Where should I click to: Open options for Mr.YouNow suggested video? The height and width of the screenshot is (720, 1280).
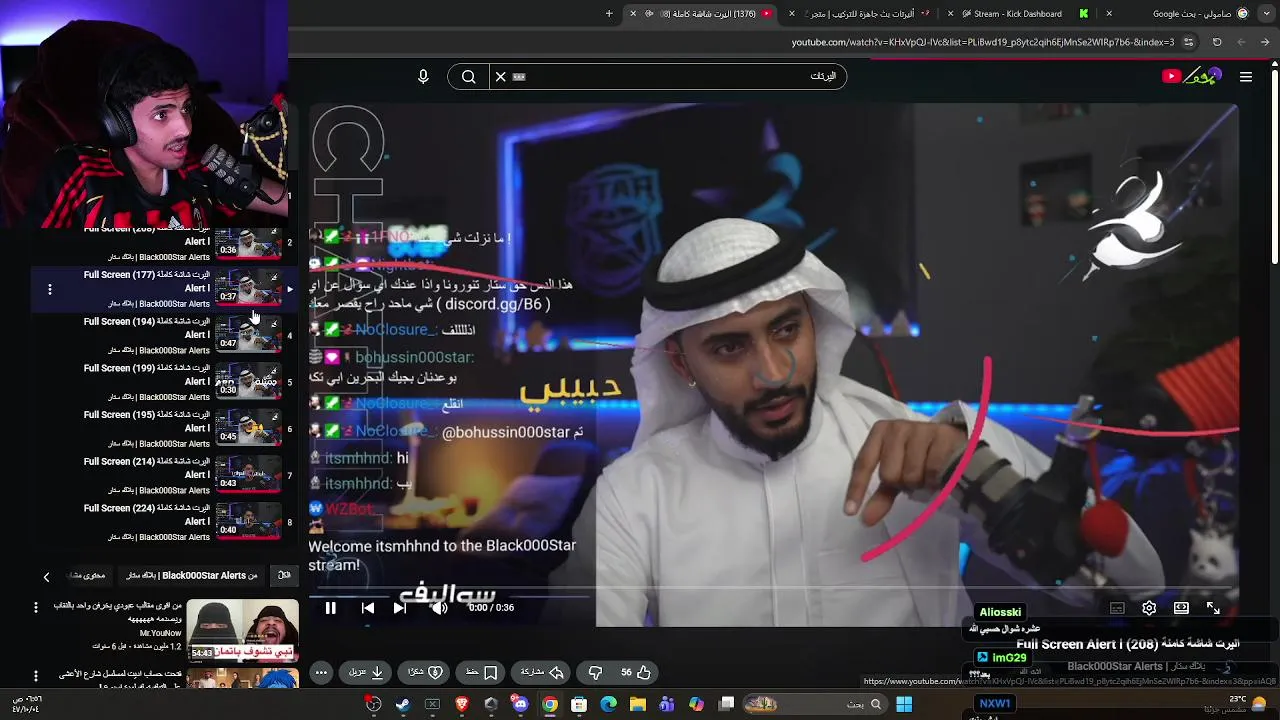click(36, 607)
